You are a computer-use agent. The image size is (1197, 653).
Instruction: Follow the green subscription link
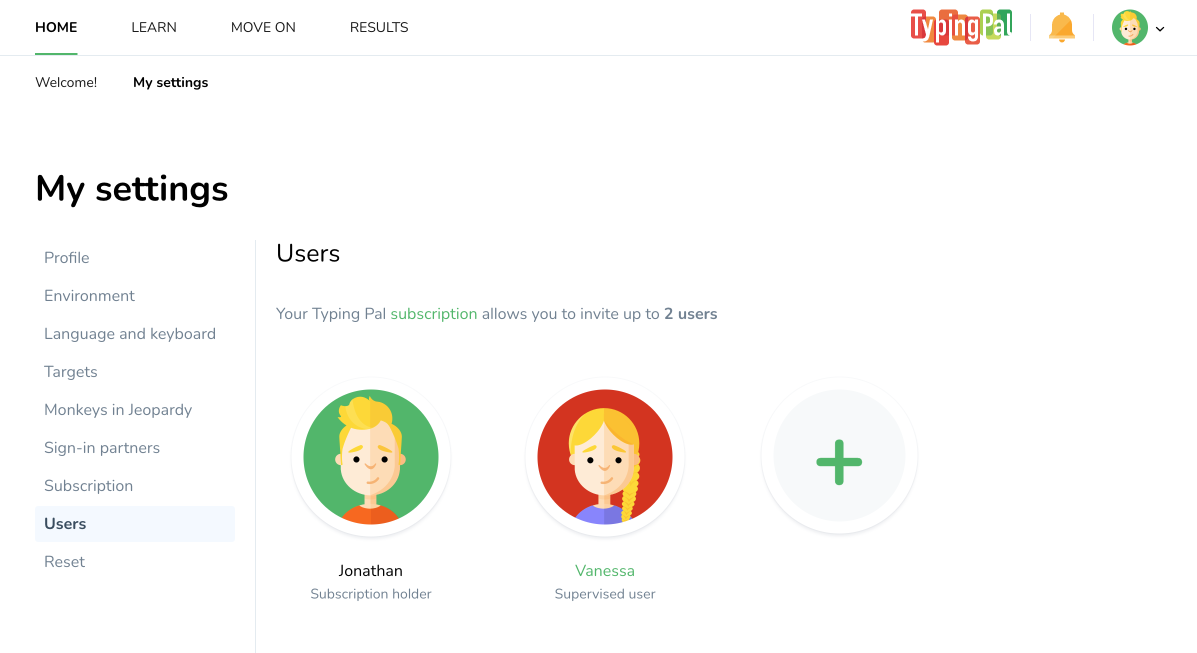click(434, 314)
